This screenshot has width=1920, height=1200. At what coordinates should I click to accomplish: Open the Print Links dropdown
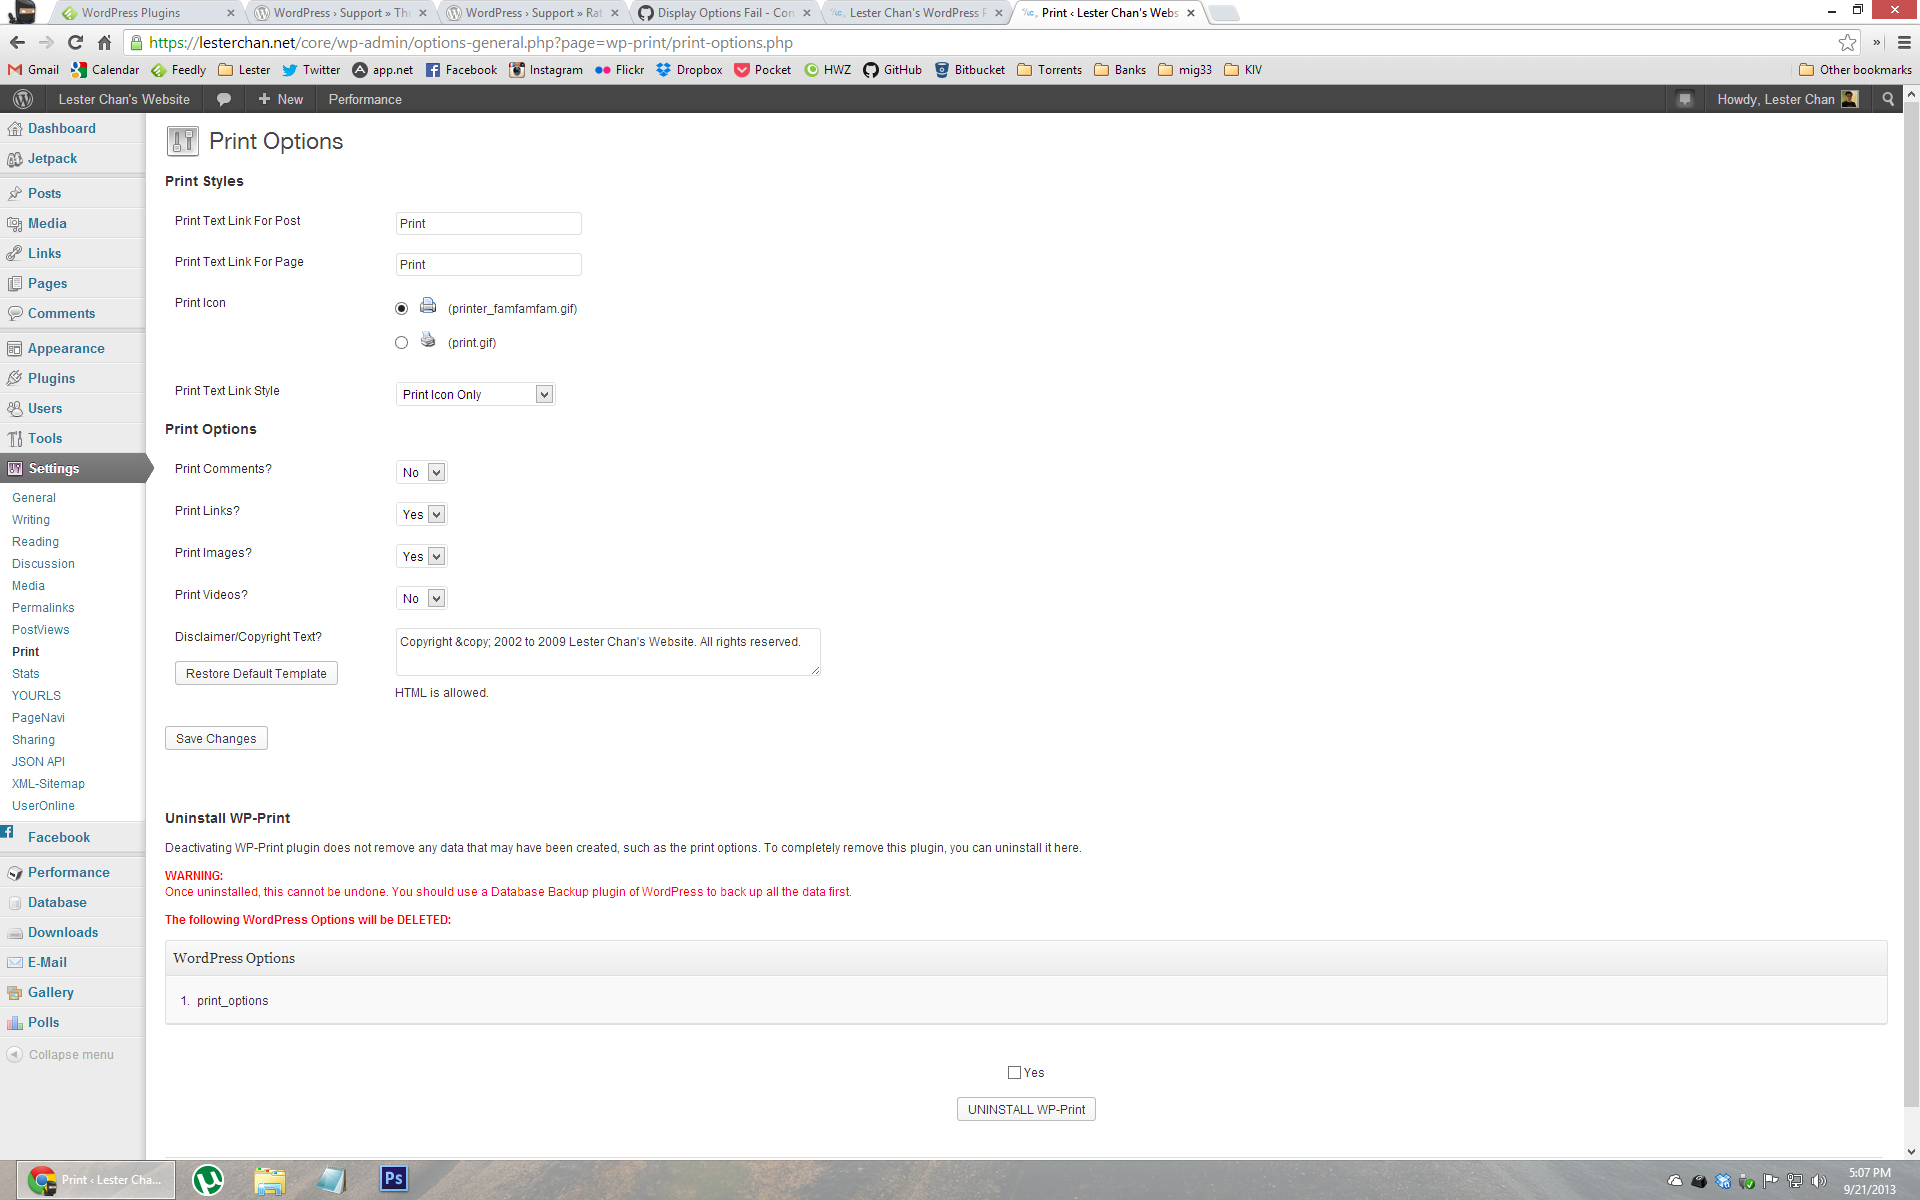coord(421,515)
